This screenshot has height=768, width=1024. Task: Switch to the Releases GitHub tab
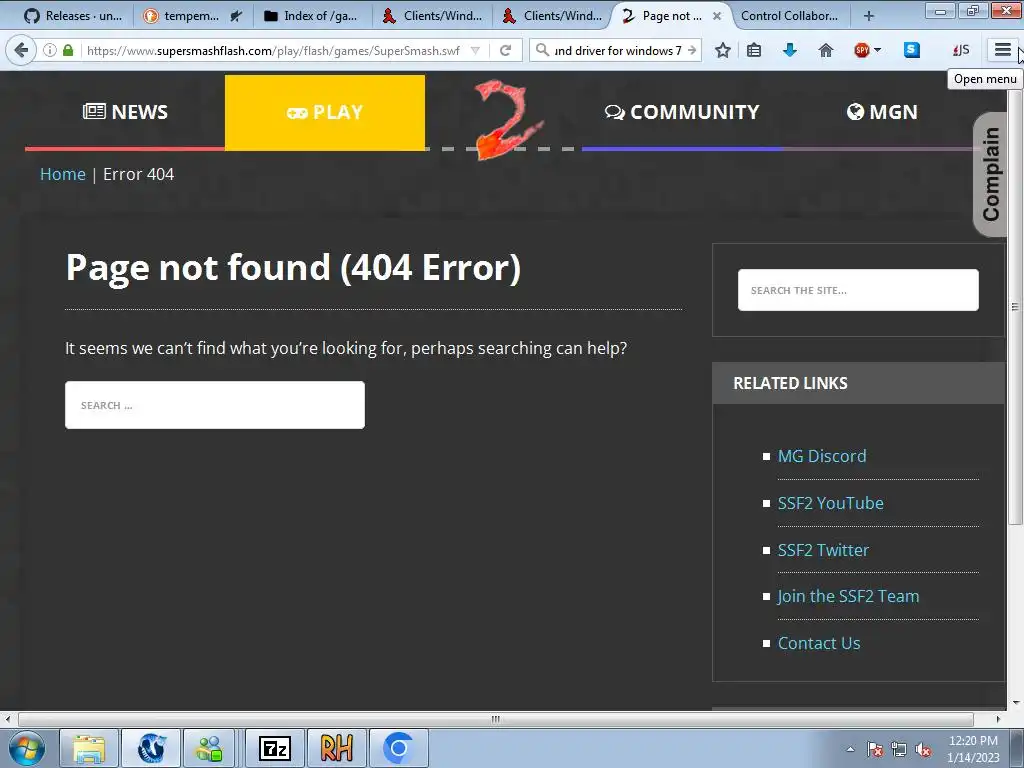pos(72,16)
